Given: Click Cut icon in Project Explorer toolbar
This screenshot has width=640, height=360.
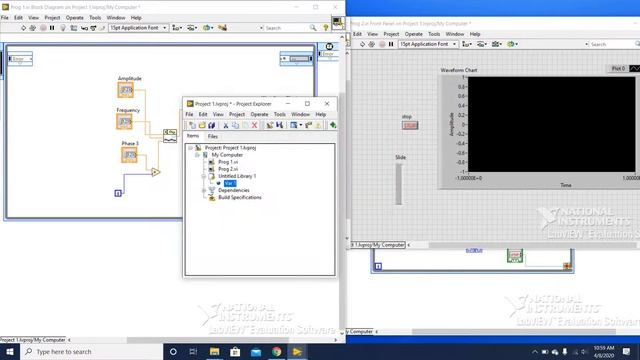Looking at the screenshot, I should (x=225, y=125).
